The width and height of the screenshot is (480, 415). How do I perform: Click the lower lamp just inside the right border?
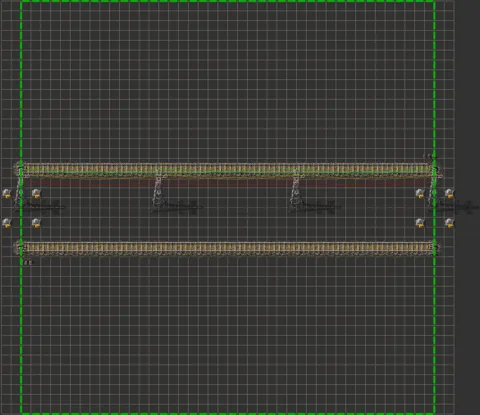point(420,223)
